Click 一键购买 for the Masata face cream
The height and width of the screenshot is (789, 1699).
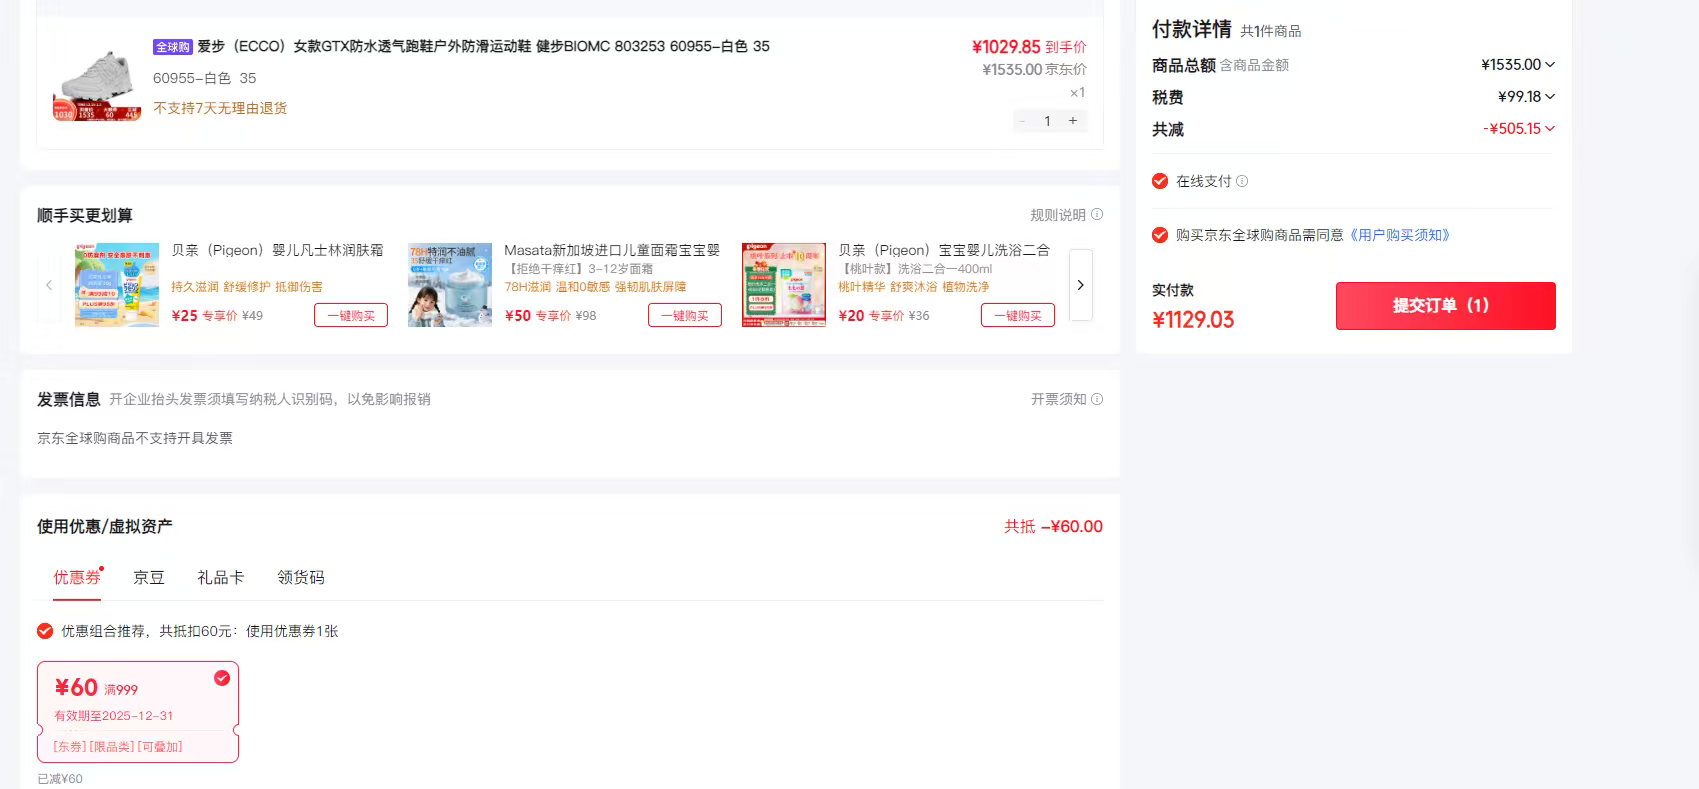(684, 315)
